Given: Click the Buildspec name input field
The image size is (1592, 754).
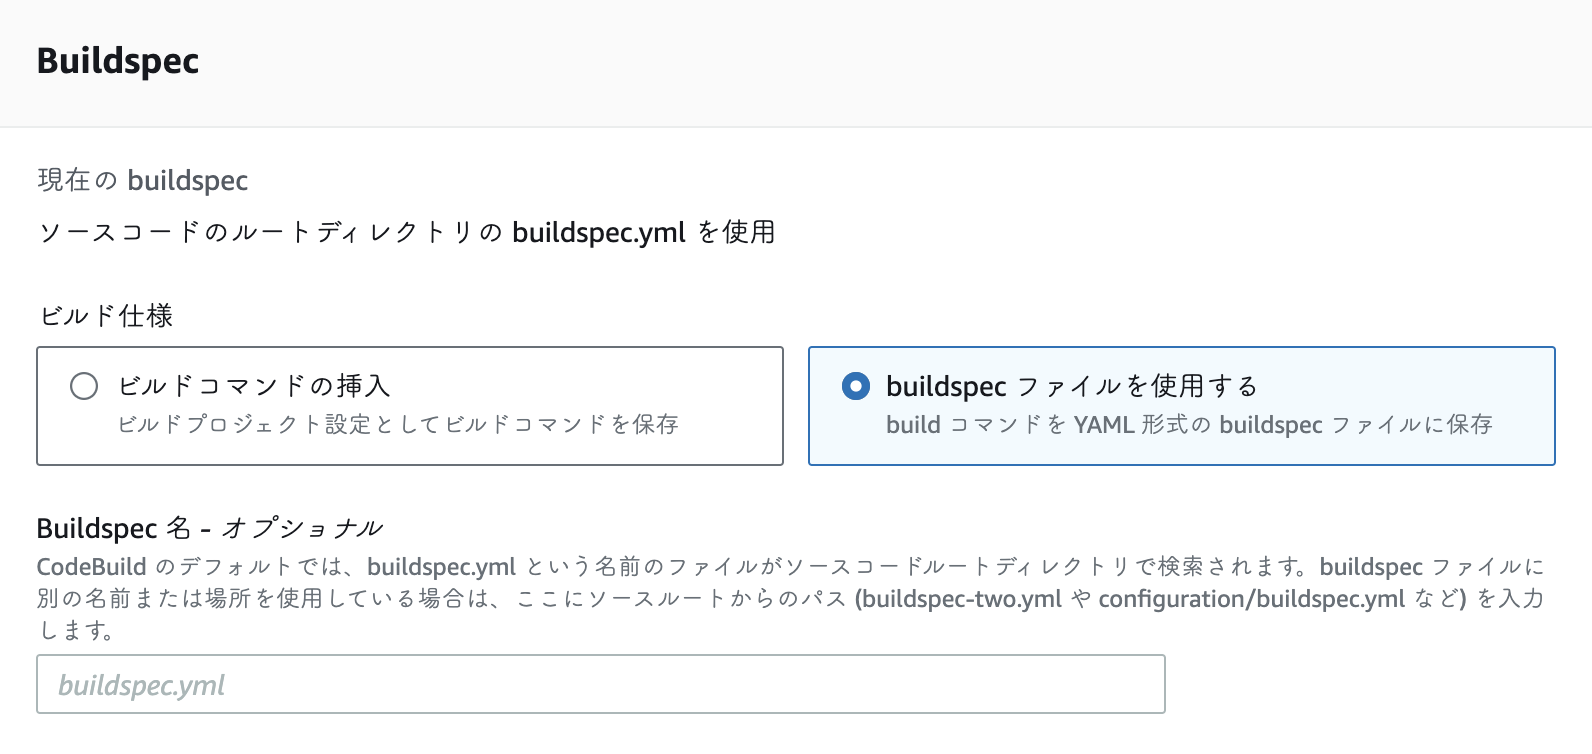Looking at the screenshot, I should (x=601, y=684).
